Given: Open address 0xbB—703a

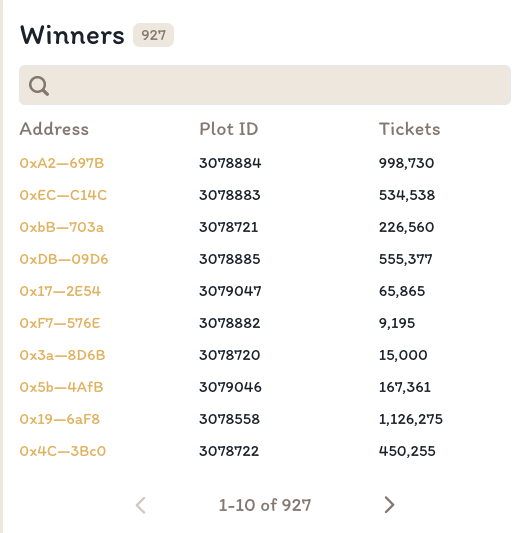Looking at the screenshot, I should coord(62,227).
